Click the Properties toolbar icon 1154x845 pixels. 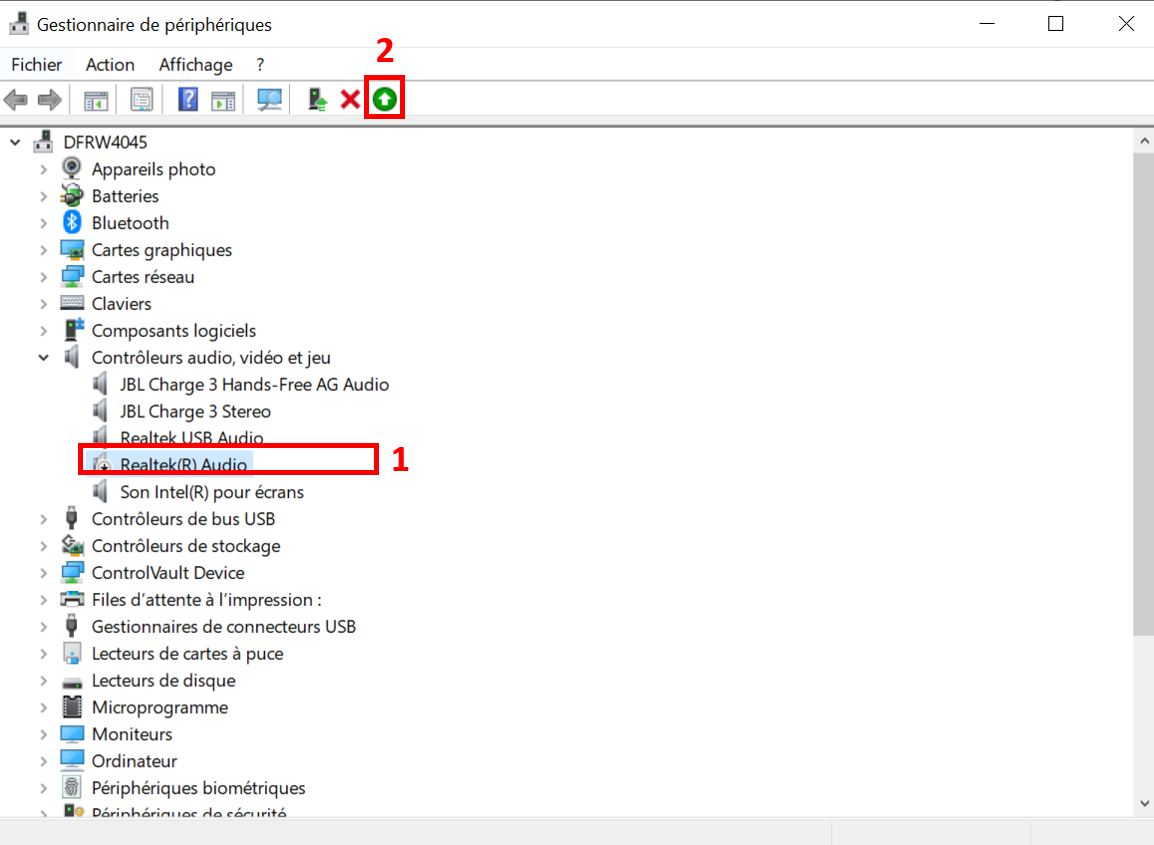[142, 100]
